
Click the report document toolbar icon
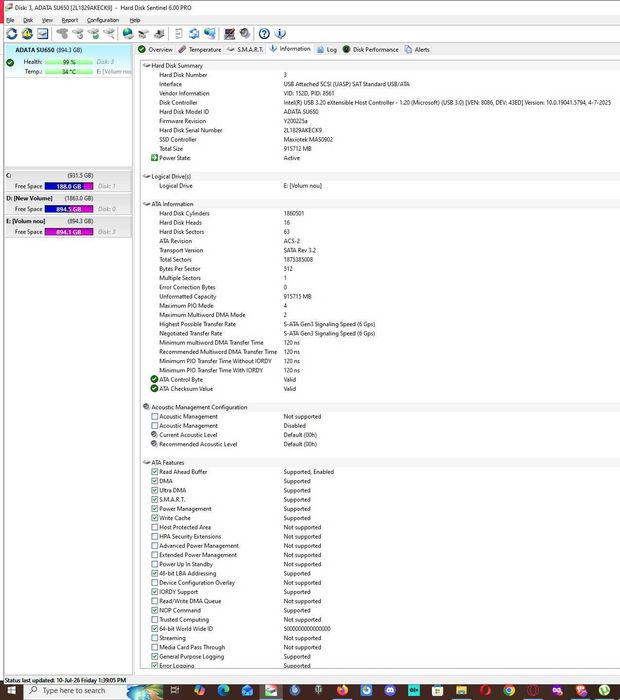[179, 33]
